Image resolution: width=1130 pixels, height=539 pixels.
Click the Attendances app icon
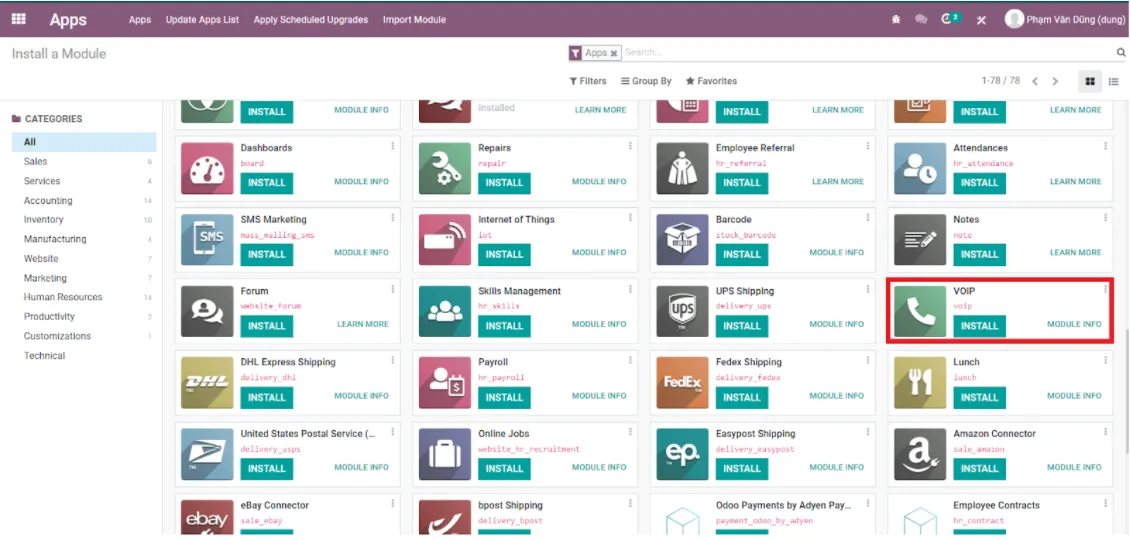[920, 169]
